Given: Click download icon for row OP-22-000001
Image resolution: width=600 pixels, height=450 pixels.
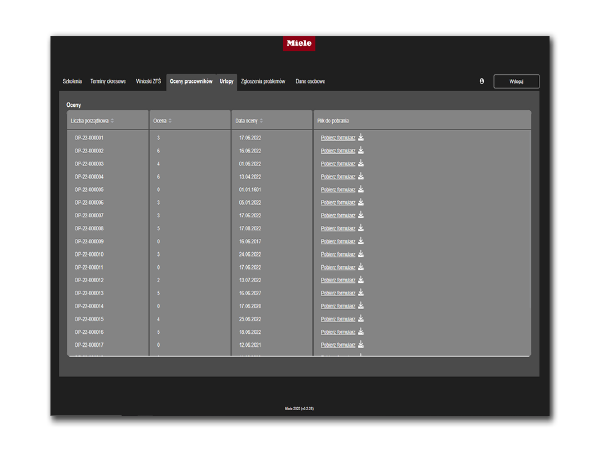Looking at the screenshot, I should pyautogui.click(x=361, y=137).
